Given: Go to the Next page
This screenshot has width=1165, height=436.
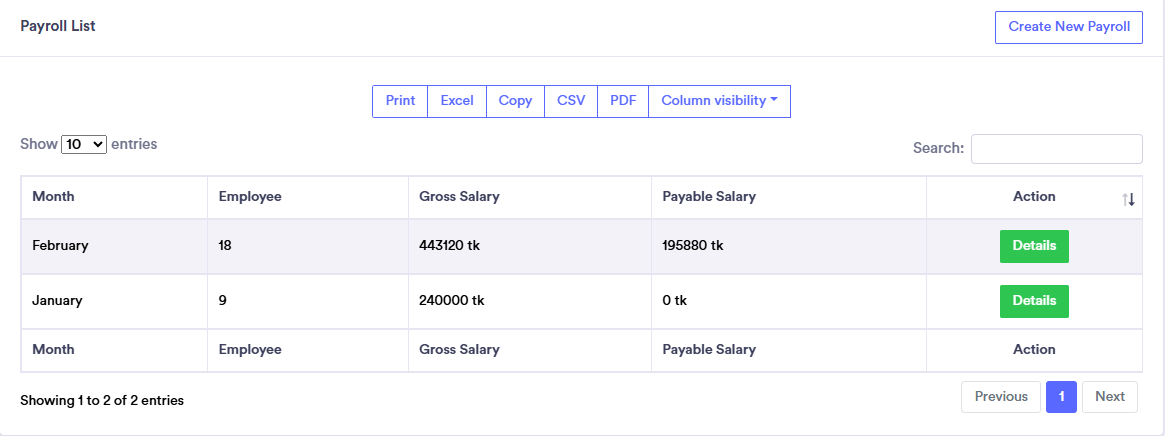Looking at the screenshot, I should (x=1109, y=397).
